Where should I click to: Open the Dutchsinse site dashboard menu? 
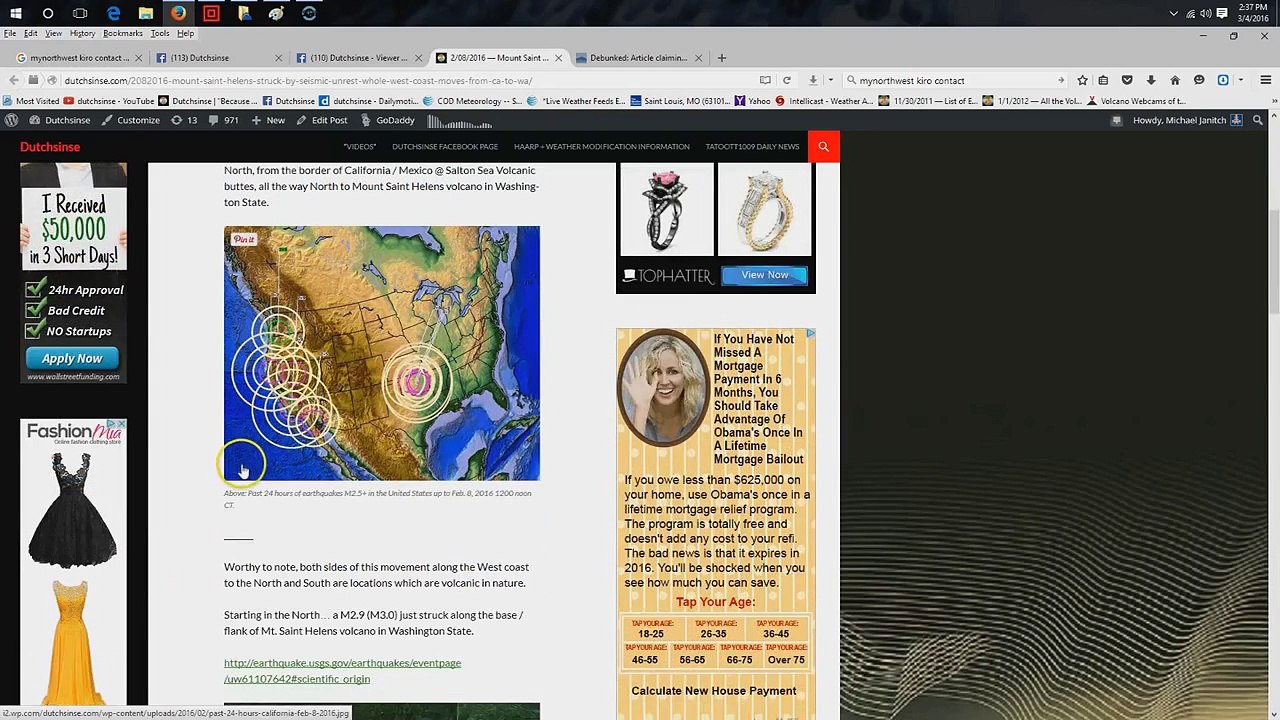(60, 120)
